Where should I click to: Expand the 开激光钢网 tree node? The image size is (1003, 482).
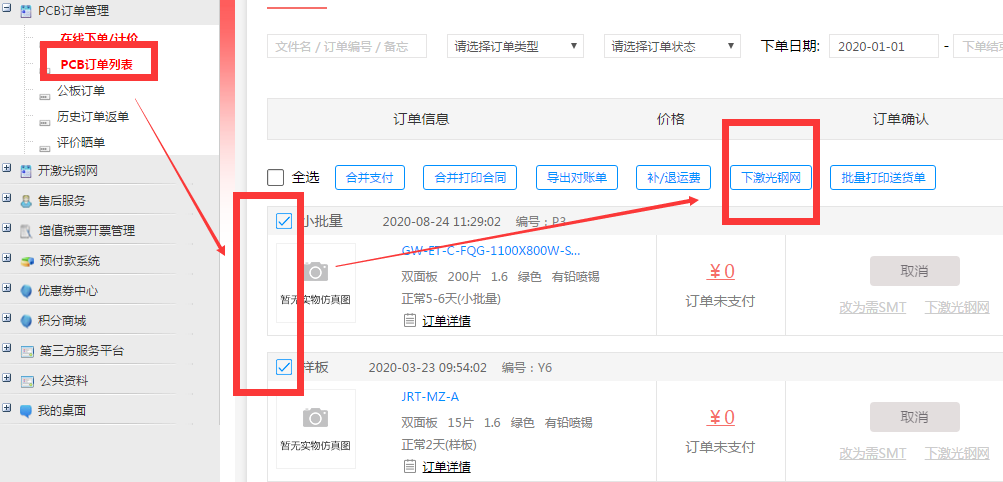8,170
